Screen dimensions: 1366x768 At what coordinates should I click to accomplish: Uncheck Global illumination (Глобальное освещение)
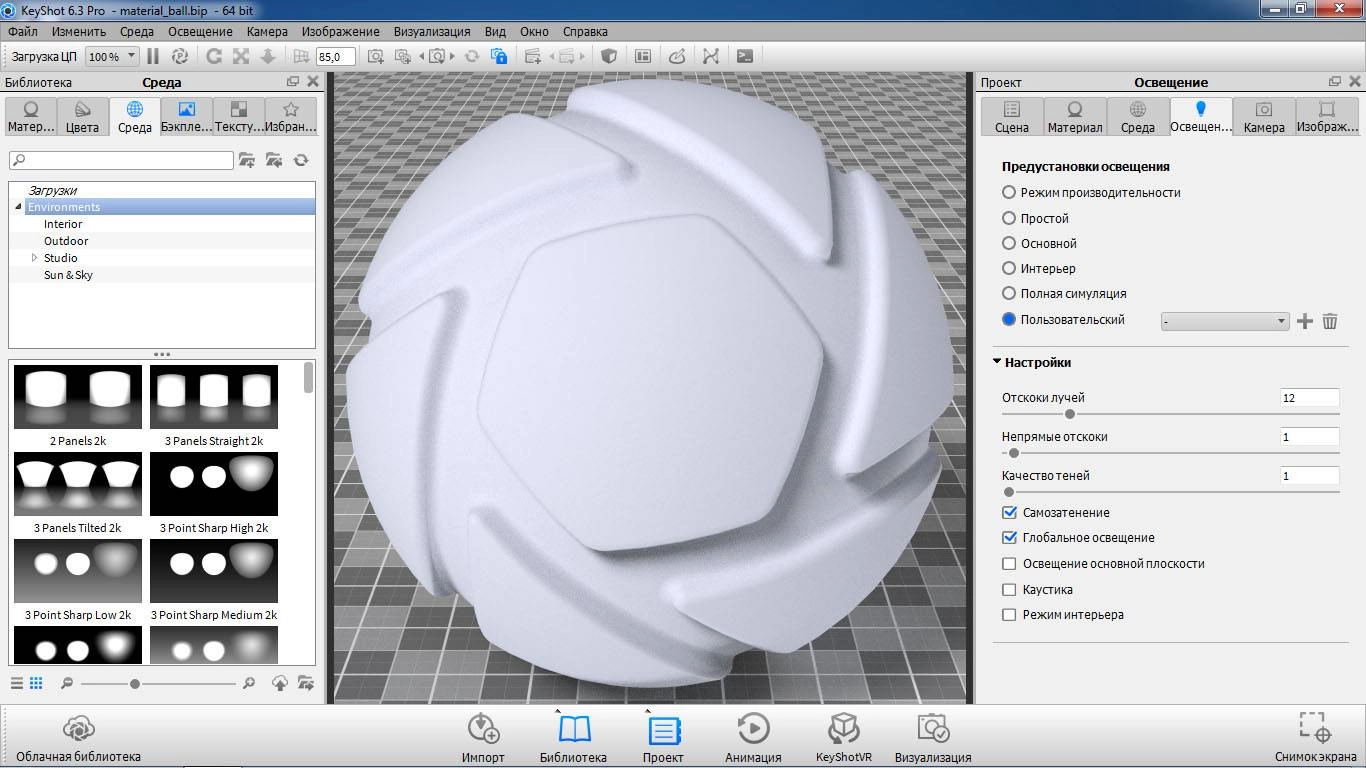(1009, 537)
